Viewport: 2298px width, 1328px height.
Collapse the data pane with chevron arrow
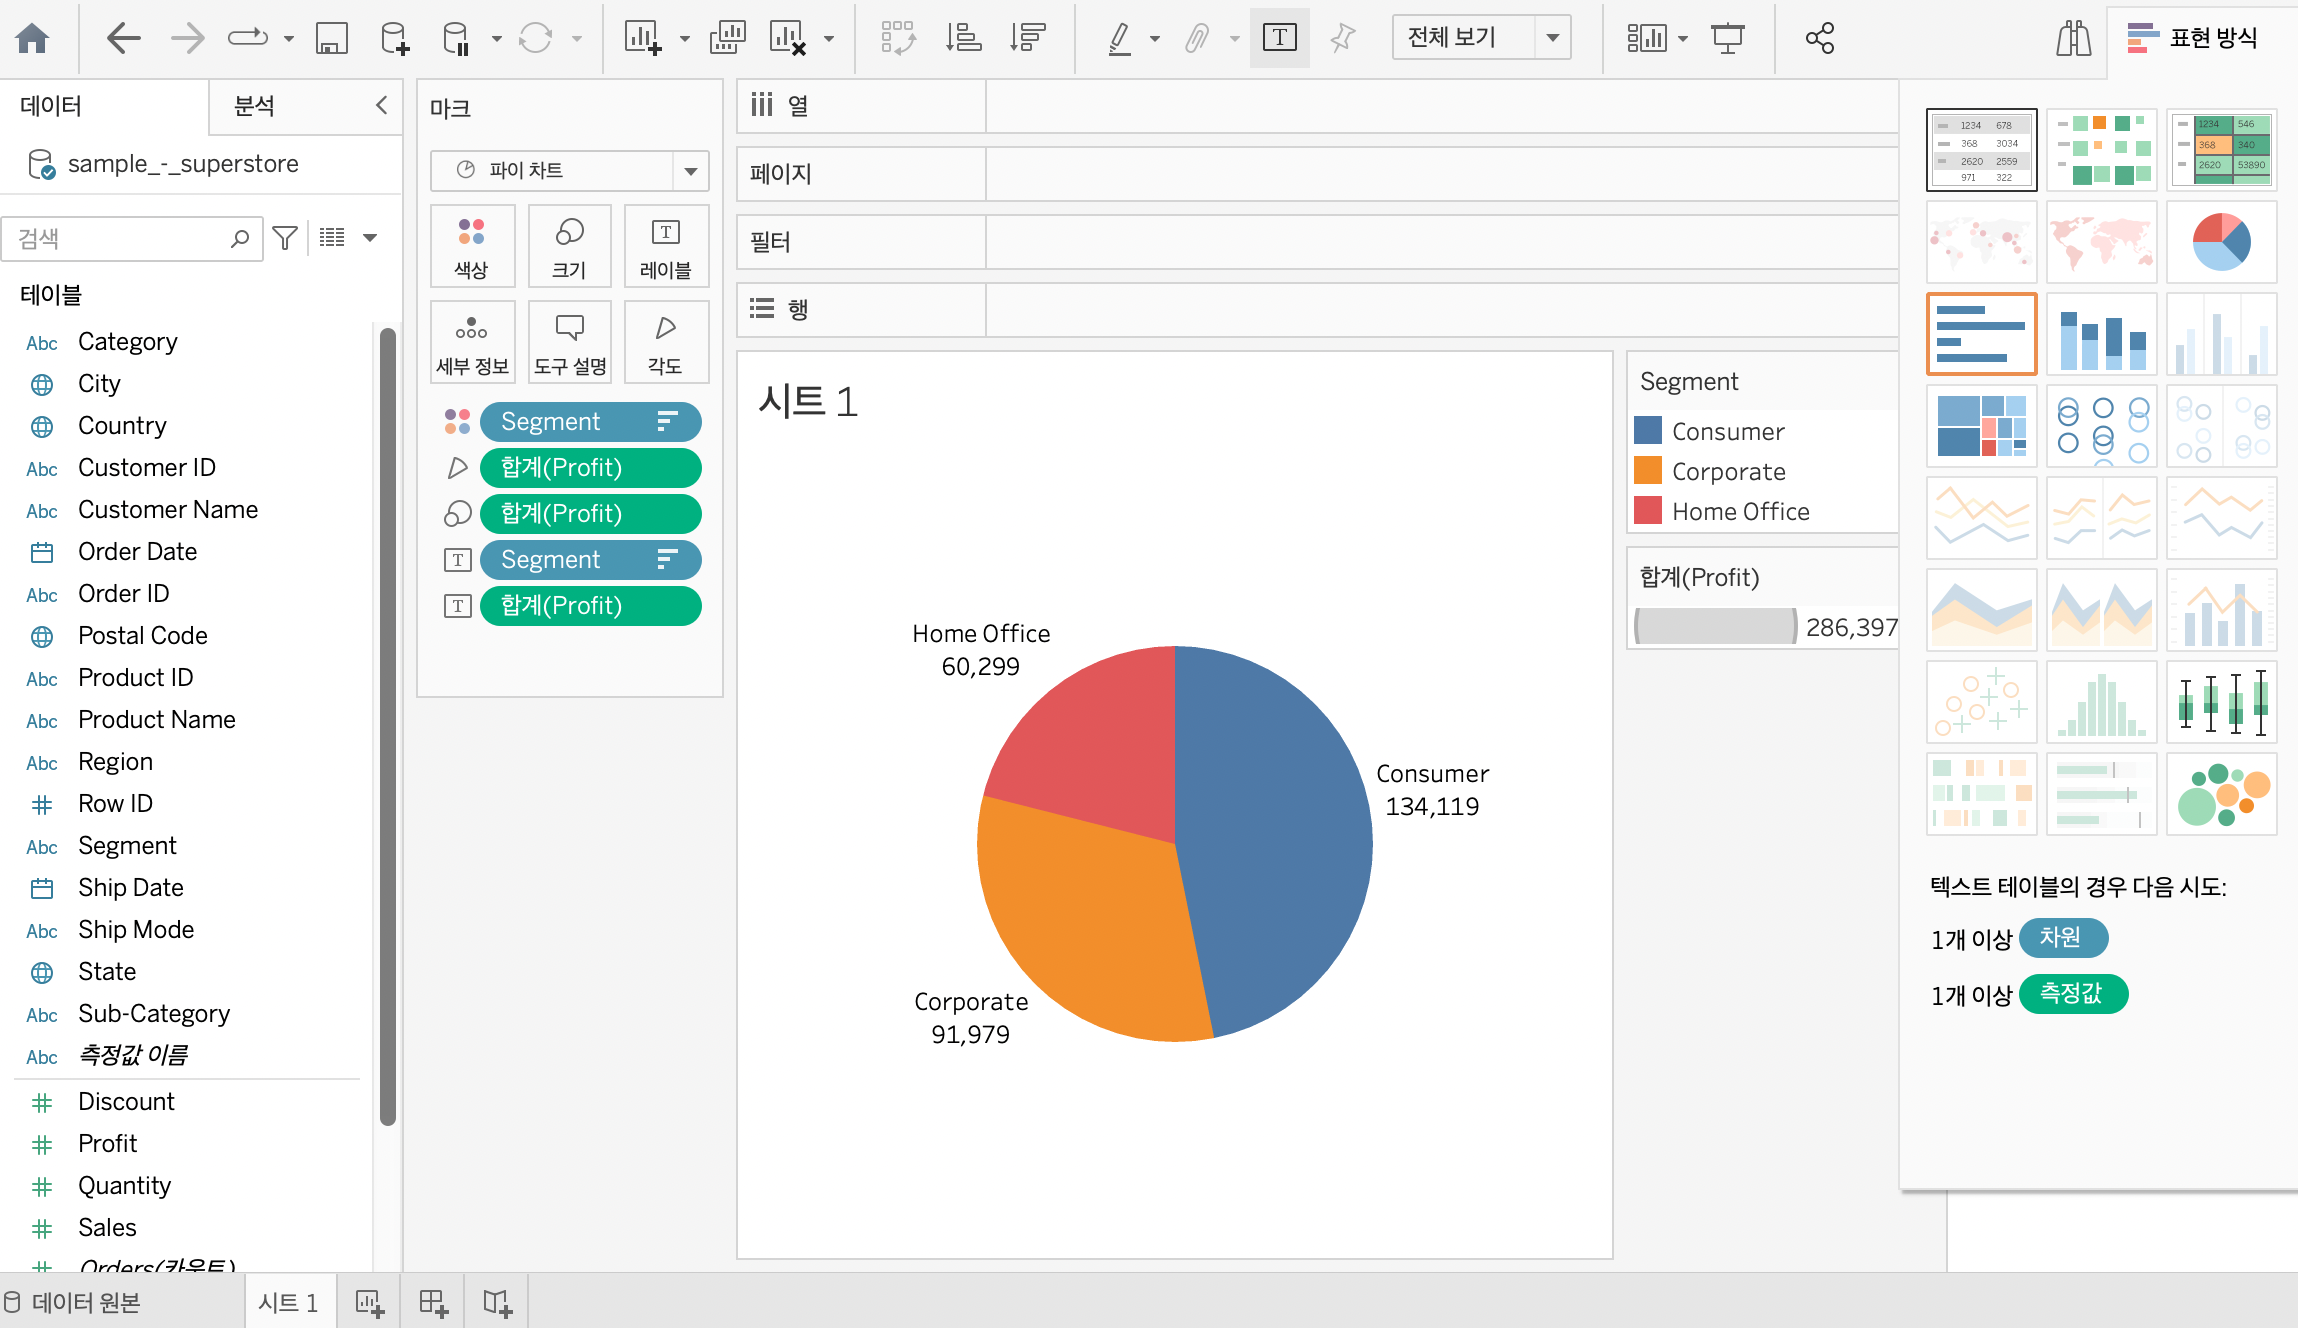coord(381,105)
